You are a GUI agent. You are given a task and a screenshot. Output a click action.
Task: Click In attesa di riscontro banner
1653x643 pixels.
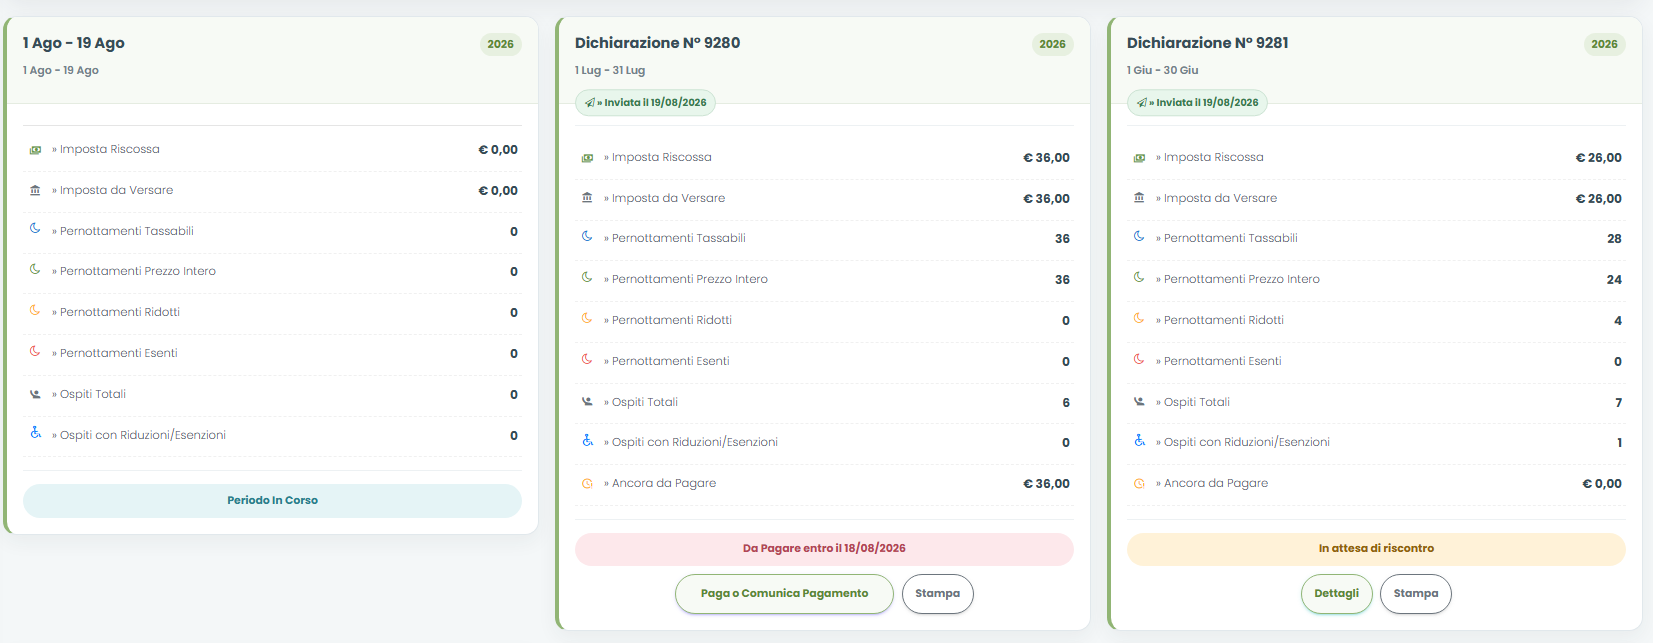click(1376, 549)
